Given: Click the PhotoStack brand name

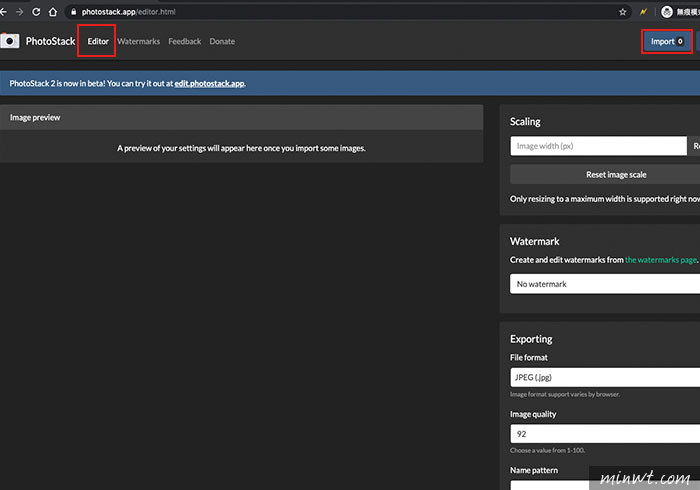Looking at the screenshot, I should [x=50, y=41].
